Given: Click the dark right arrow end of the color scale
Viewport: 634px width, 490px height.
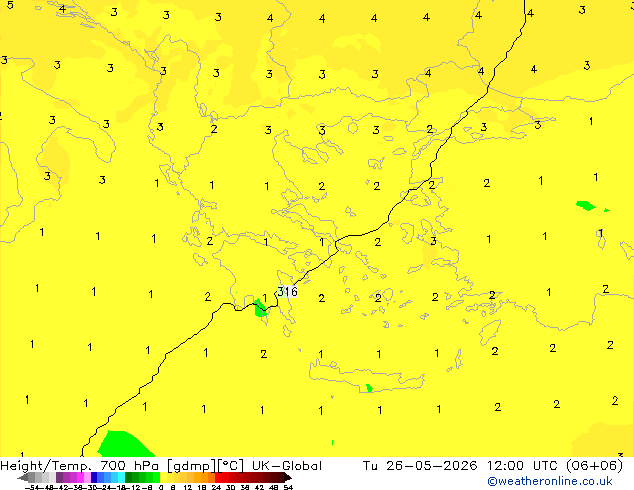Looking at the screenshot, I should tap(288, 478).
